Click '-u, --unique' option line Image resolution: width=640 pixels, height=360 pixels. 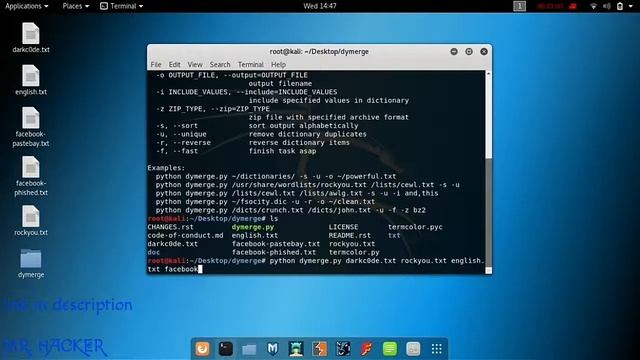(261, 134)
